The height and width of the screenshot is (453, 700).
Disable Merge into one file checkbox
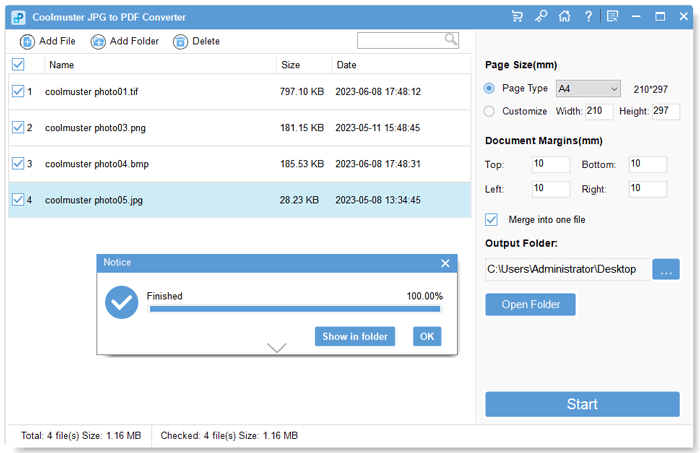[491, 219]
